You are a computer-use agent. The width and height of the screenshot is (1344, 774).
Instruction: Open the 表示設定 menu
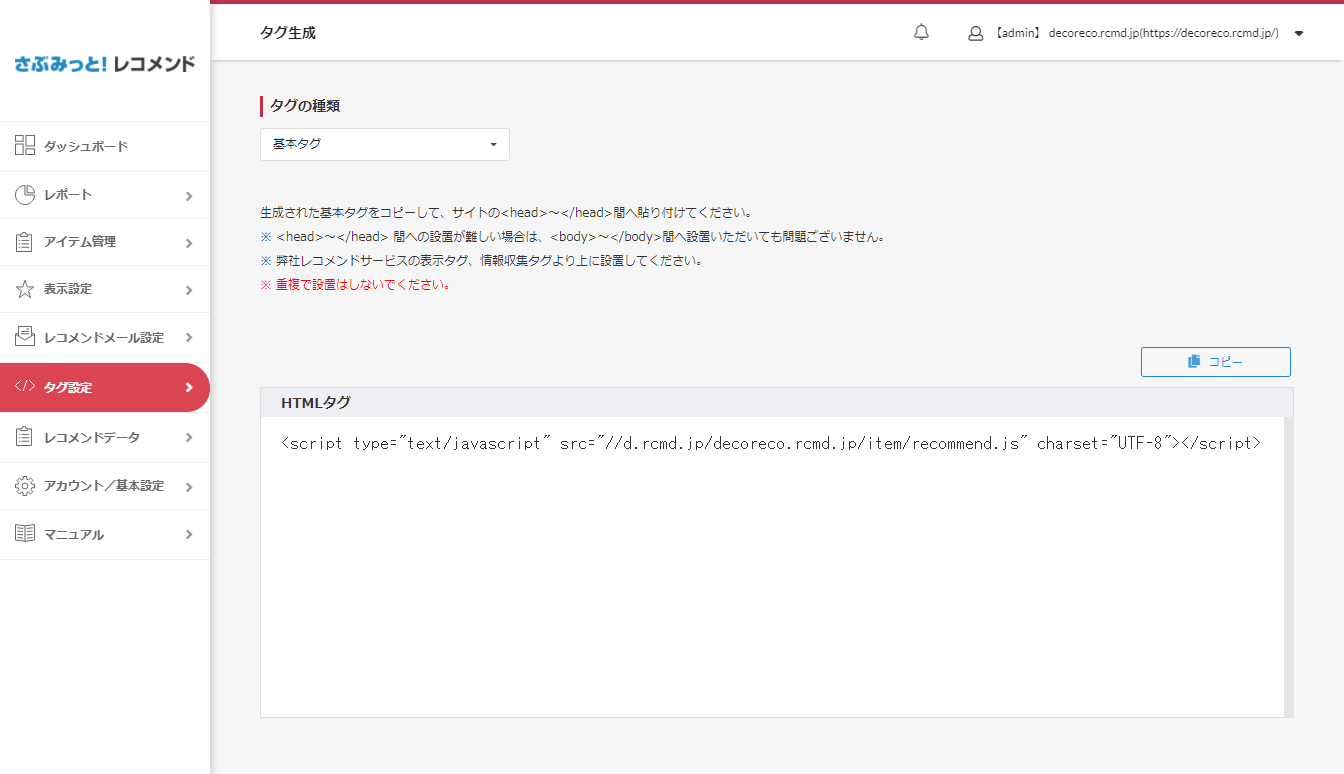[x=105, y=289]
